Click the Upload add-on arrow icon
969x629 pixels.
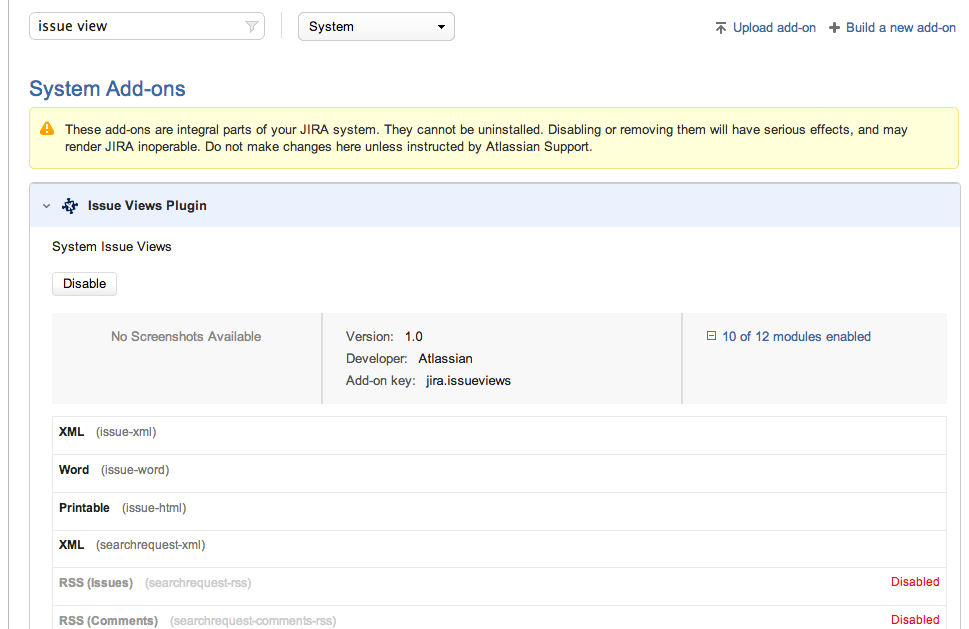pyautogui.click(x=720, y=28)
